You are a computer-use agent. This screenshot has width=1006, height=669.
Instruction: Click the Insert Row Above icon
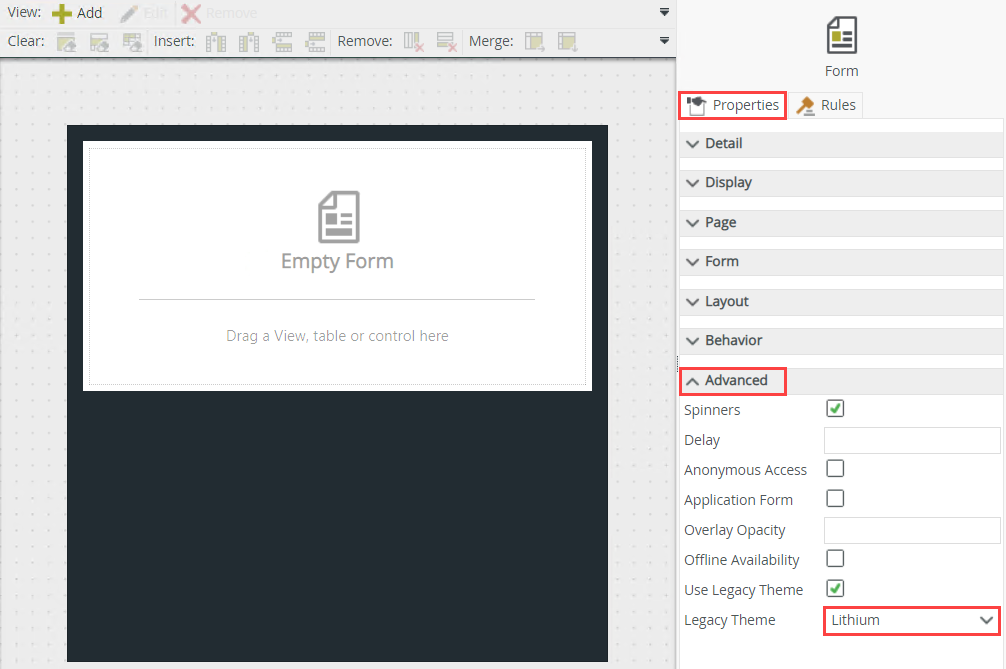point(285,41)
